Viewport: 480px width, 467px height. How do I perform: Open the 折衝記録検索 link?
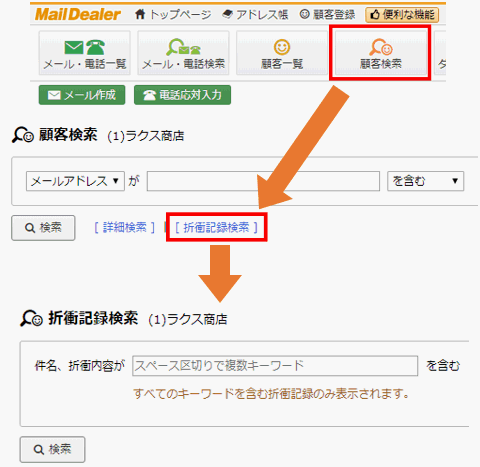(x=216, y=228)
